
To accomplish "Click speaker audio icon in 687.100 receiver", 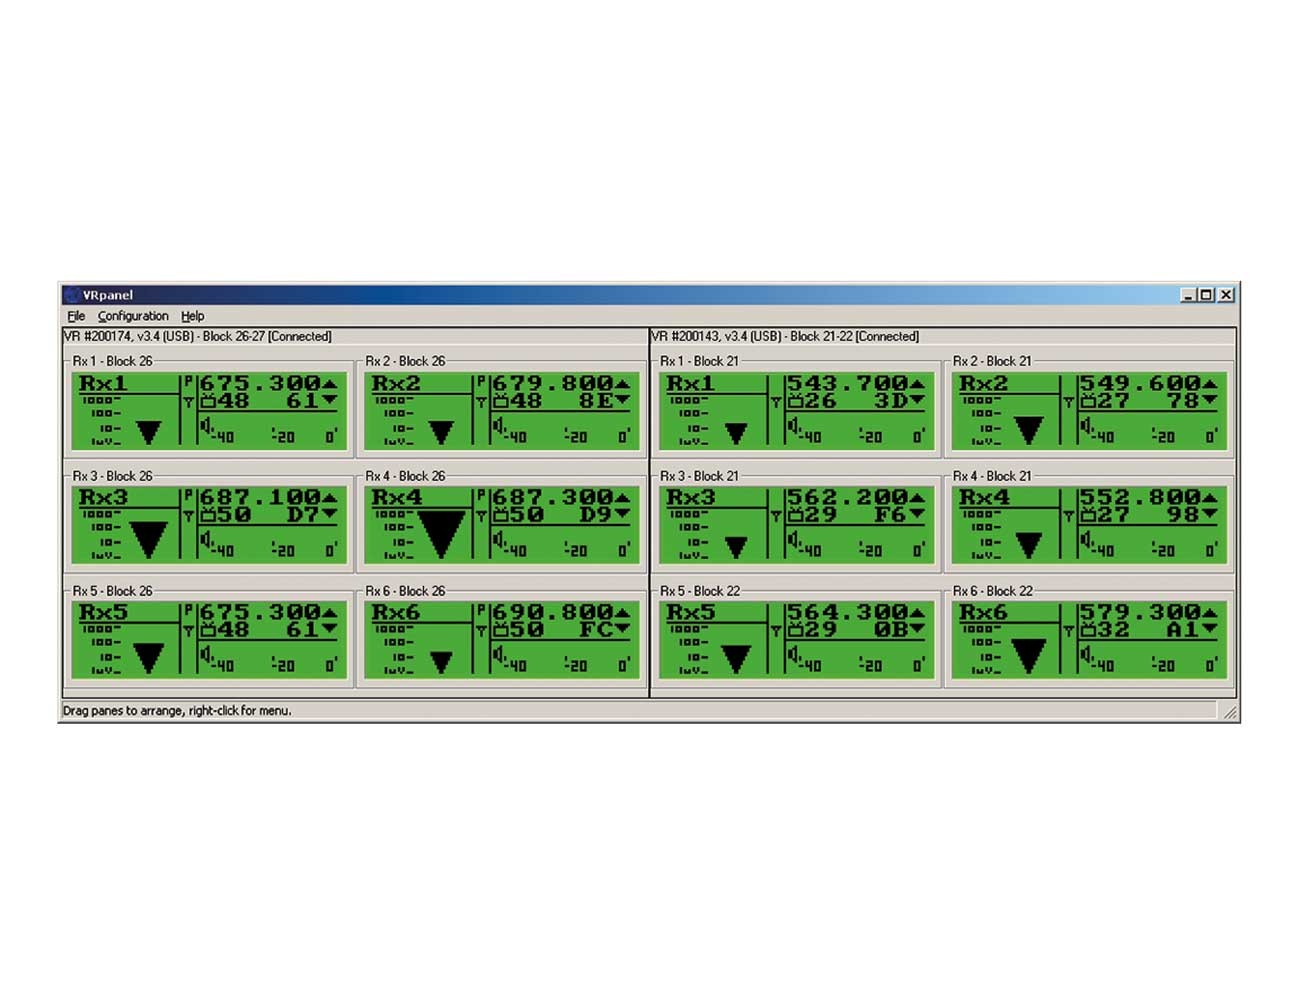I will pos(205,542).
